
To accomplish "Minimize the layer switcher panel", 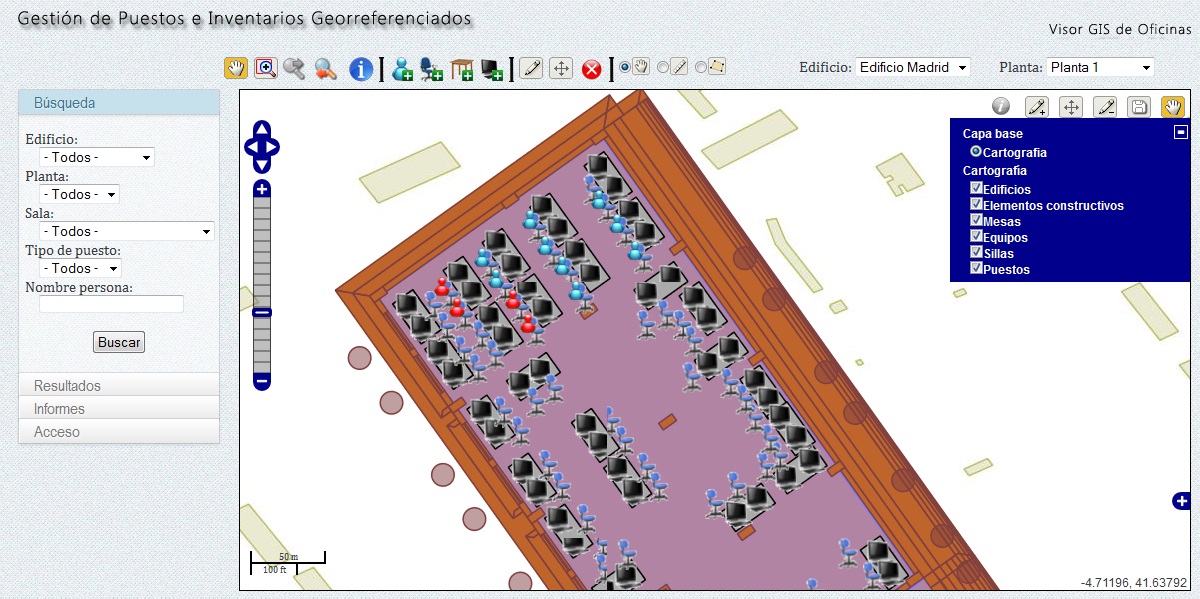I will tap(1181, 132).
